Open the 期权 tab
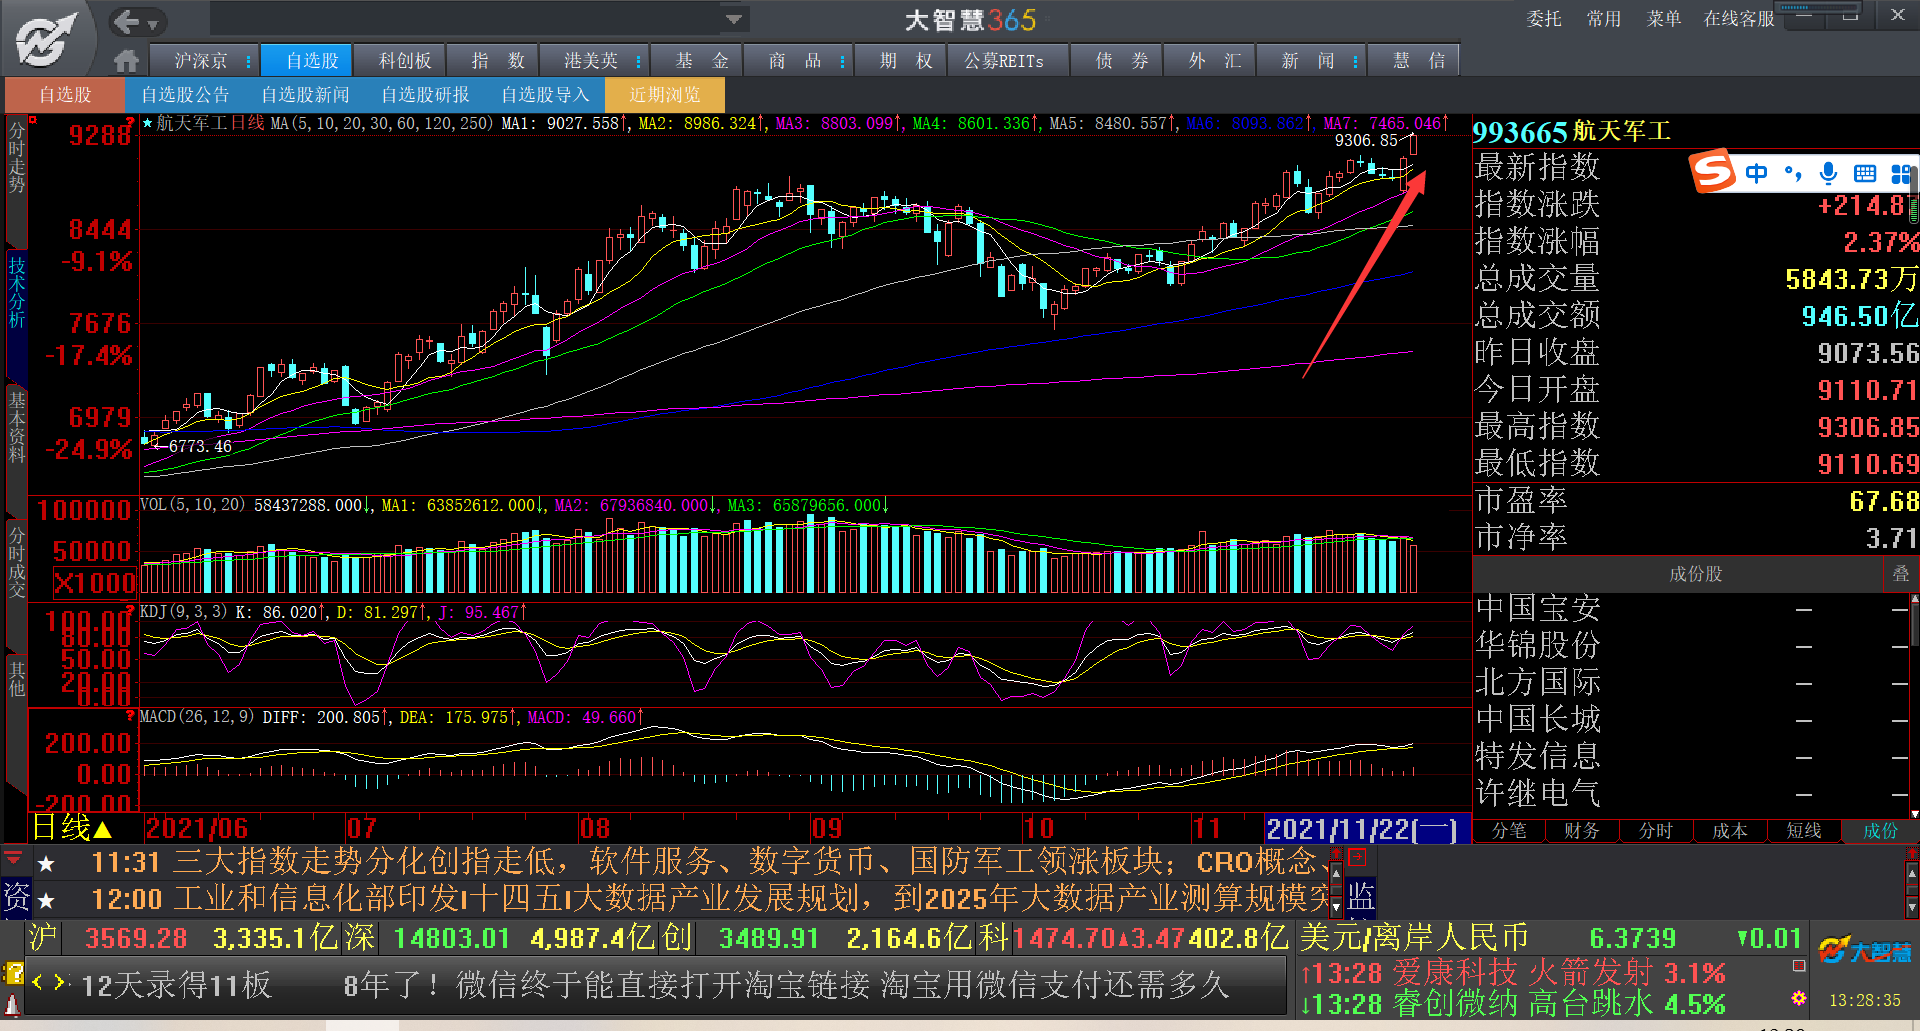The image size is (1920, 1031). (x=906, y=61)
